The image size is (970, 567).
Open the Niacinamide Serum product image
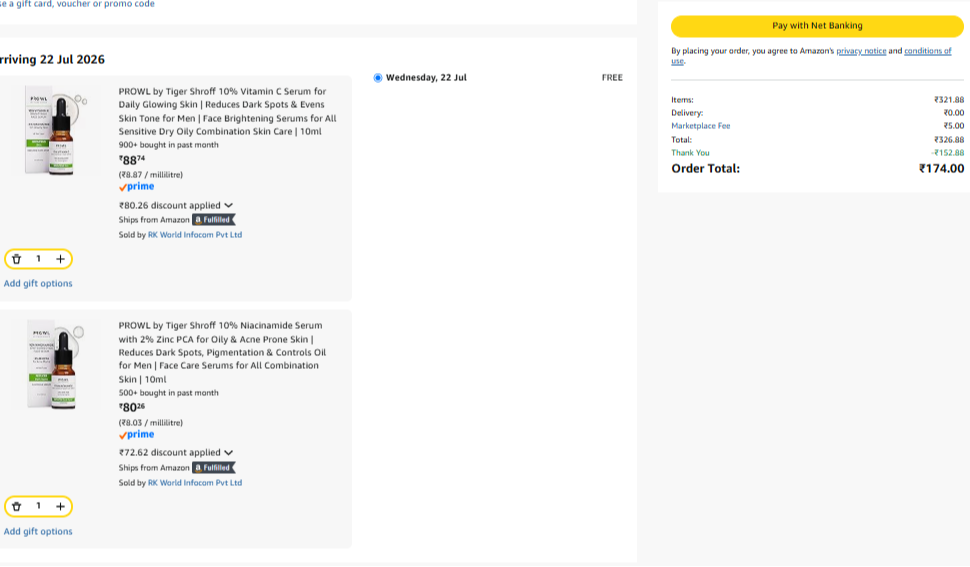tap(56, 365)
